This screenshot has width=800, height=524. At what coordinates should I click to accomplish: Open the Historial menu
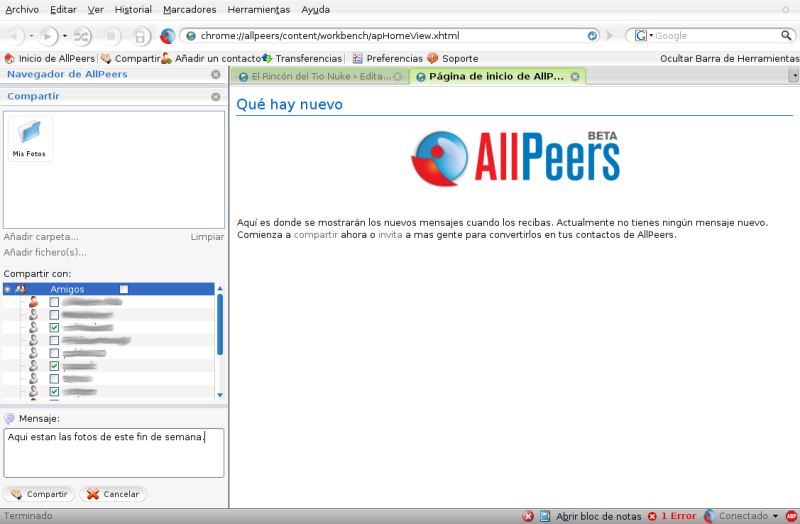click(x=133, y=9)
